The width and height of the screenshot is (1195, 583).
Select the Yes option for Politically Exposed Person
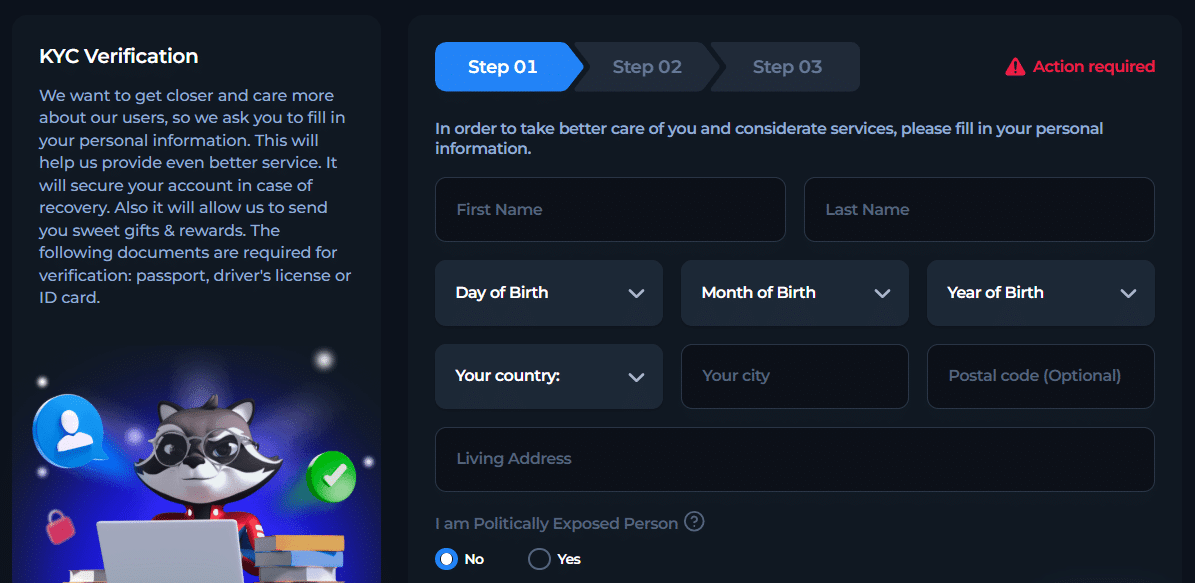(x=539, y=559)
